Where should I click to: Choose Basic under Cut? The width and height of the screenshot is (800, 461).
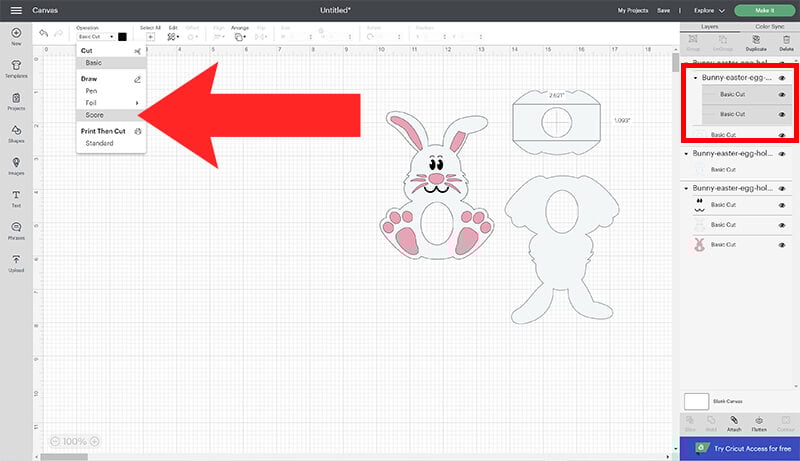[x=111, y=63]
